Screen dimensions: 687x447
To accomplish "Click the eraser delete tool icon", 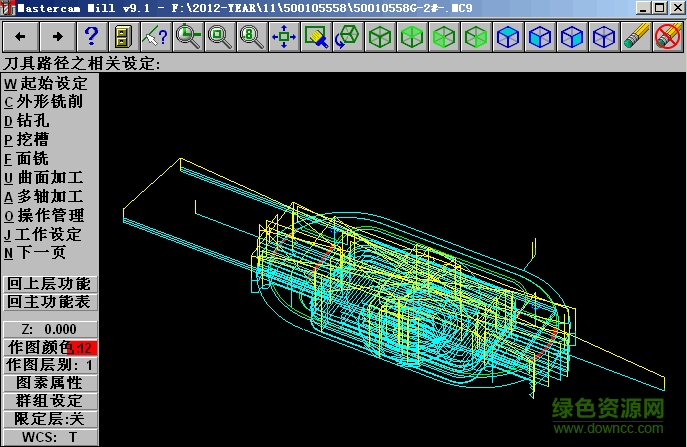I will pyautogui.click(x=636, y=38).
